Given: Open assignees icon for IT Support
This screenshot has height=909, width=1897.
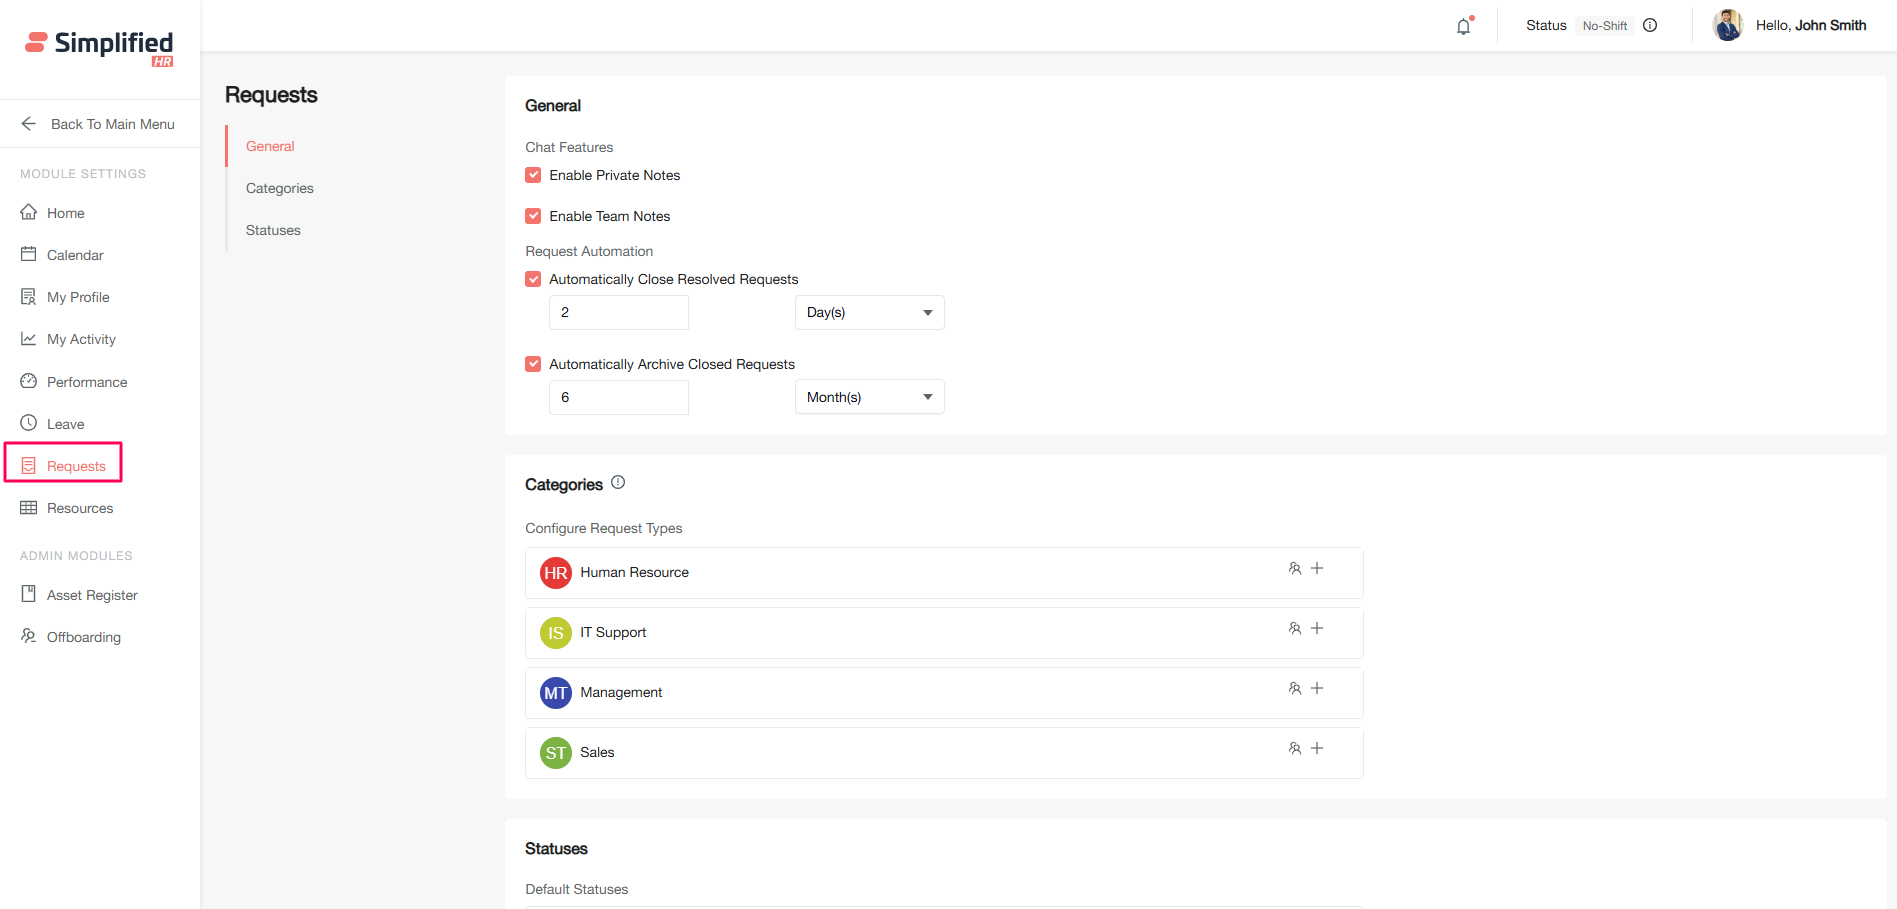Looking at the screenshot, I should pyautogui.click(x=1295, y=629).
